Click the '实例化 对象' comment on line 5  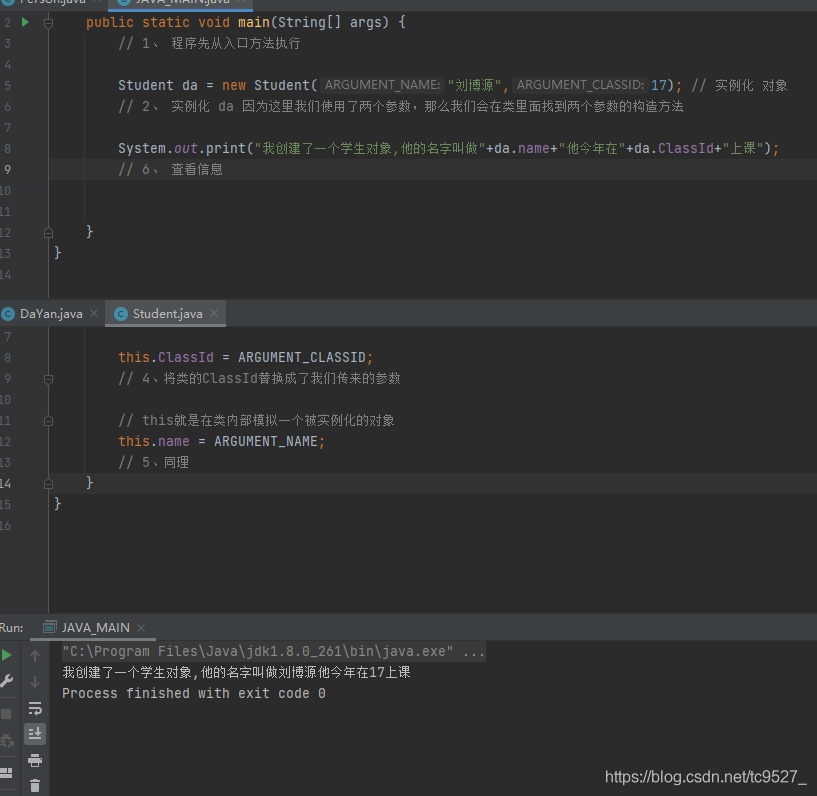(739, 85)
